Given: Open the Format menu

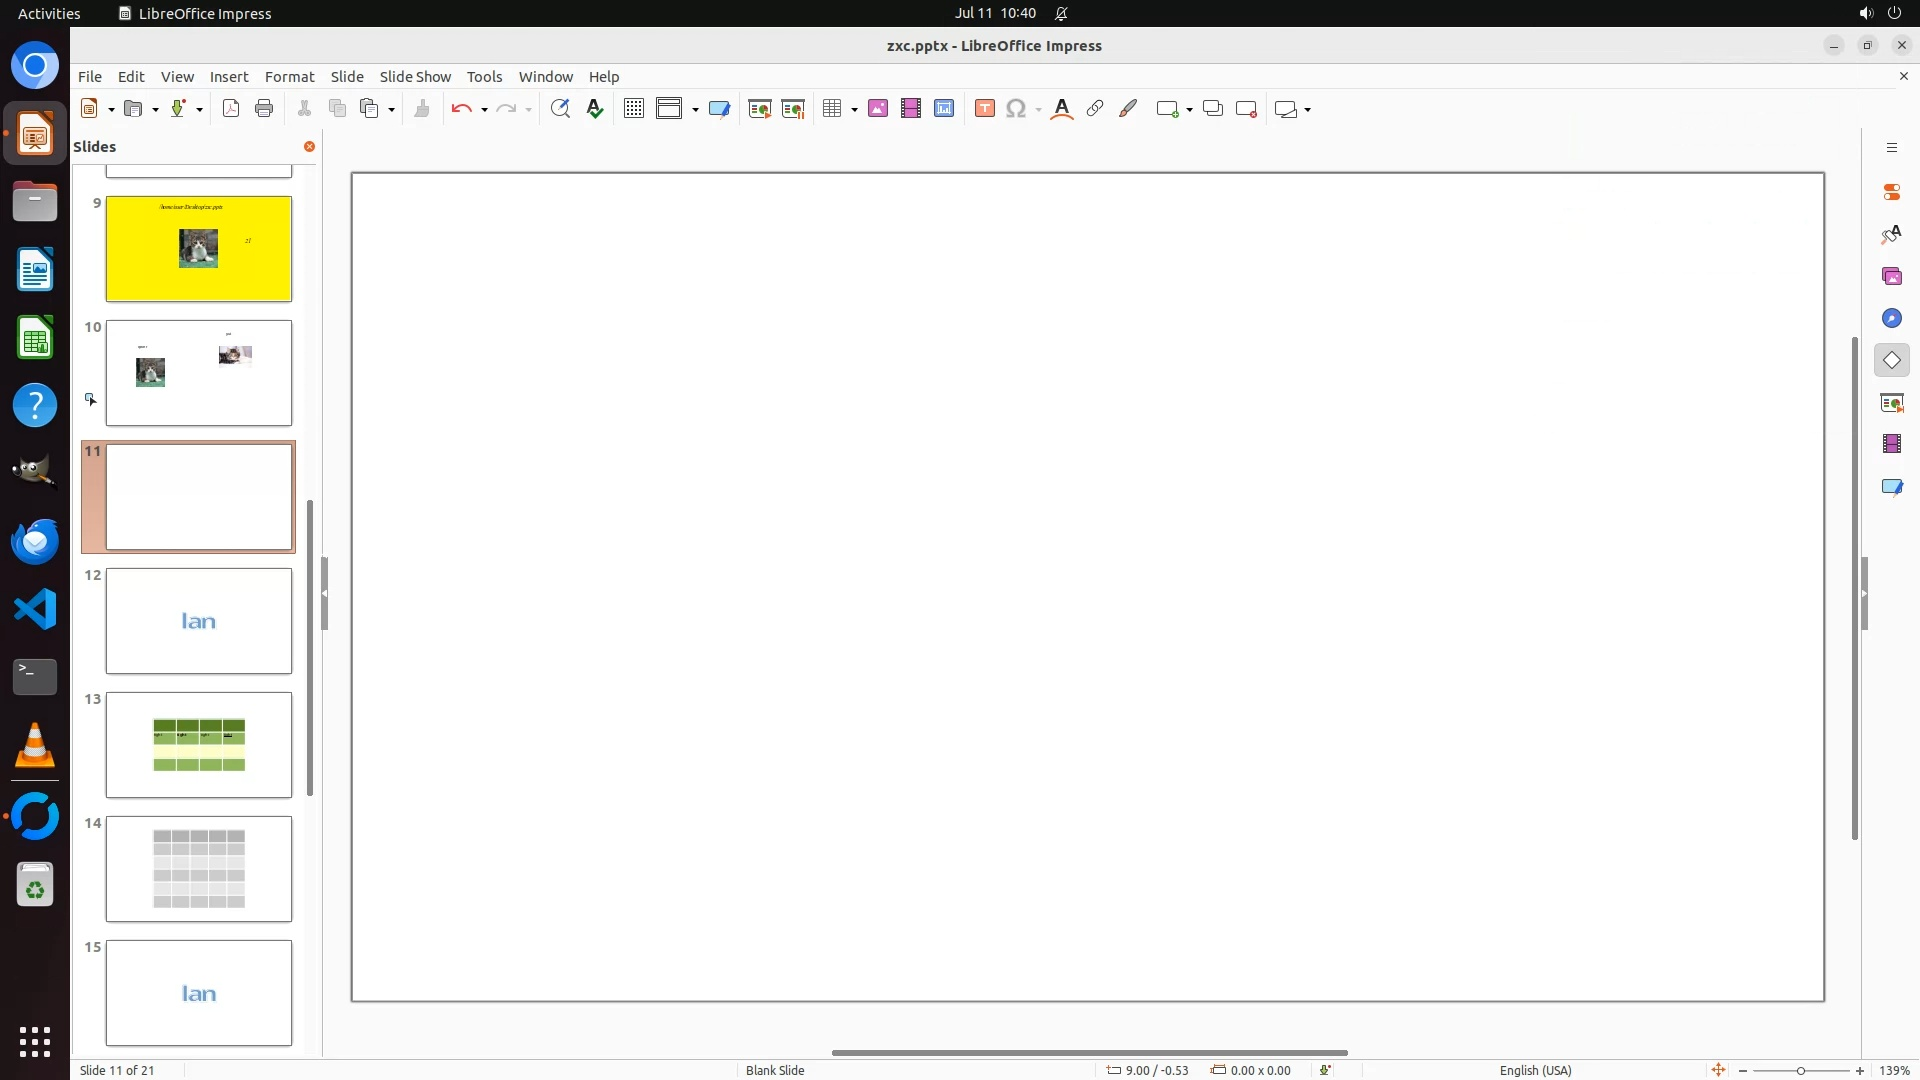Looking at the screenshot, I should pyautogui.click(x=289, y=77).
